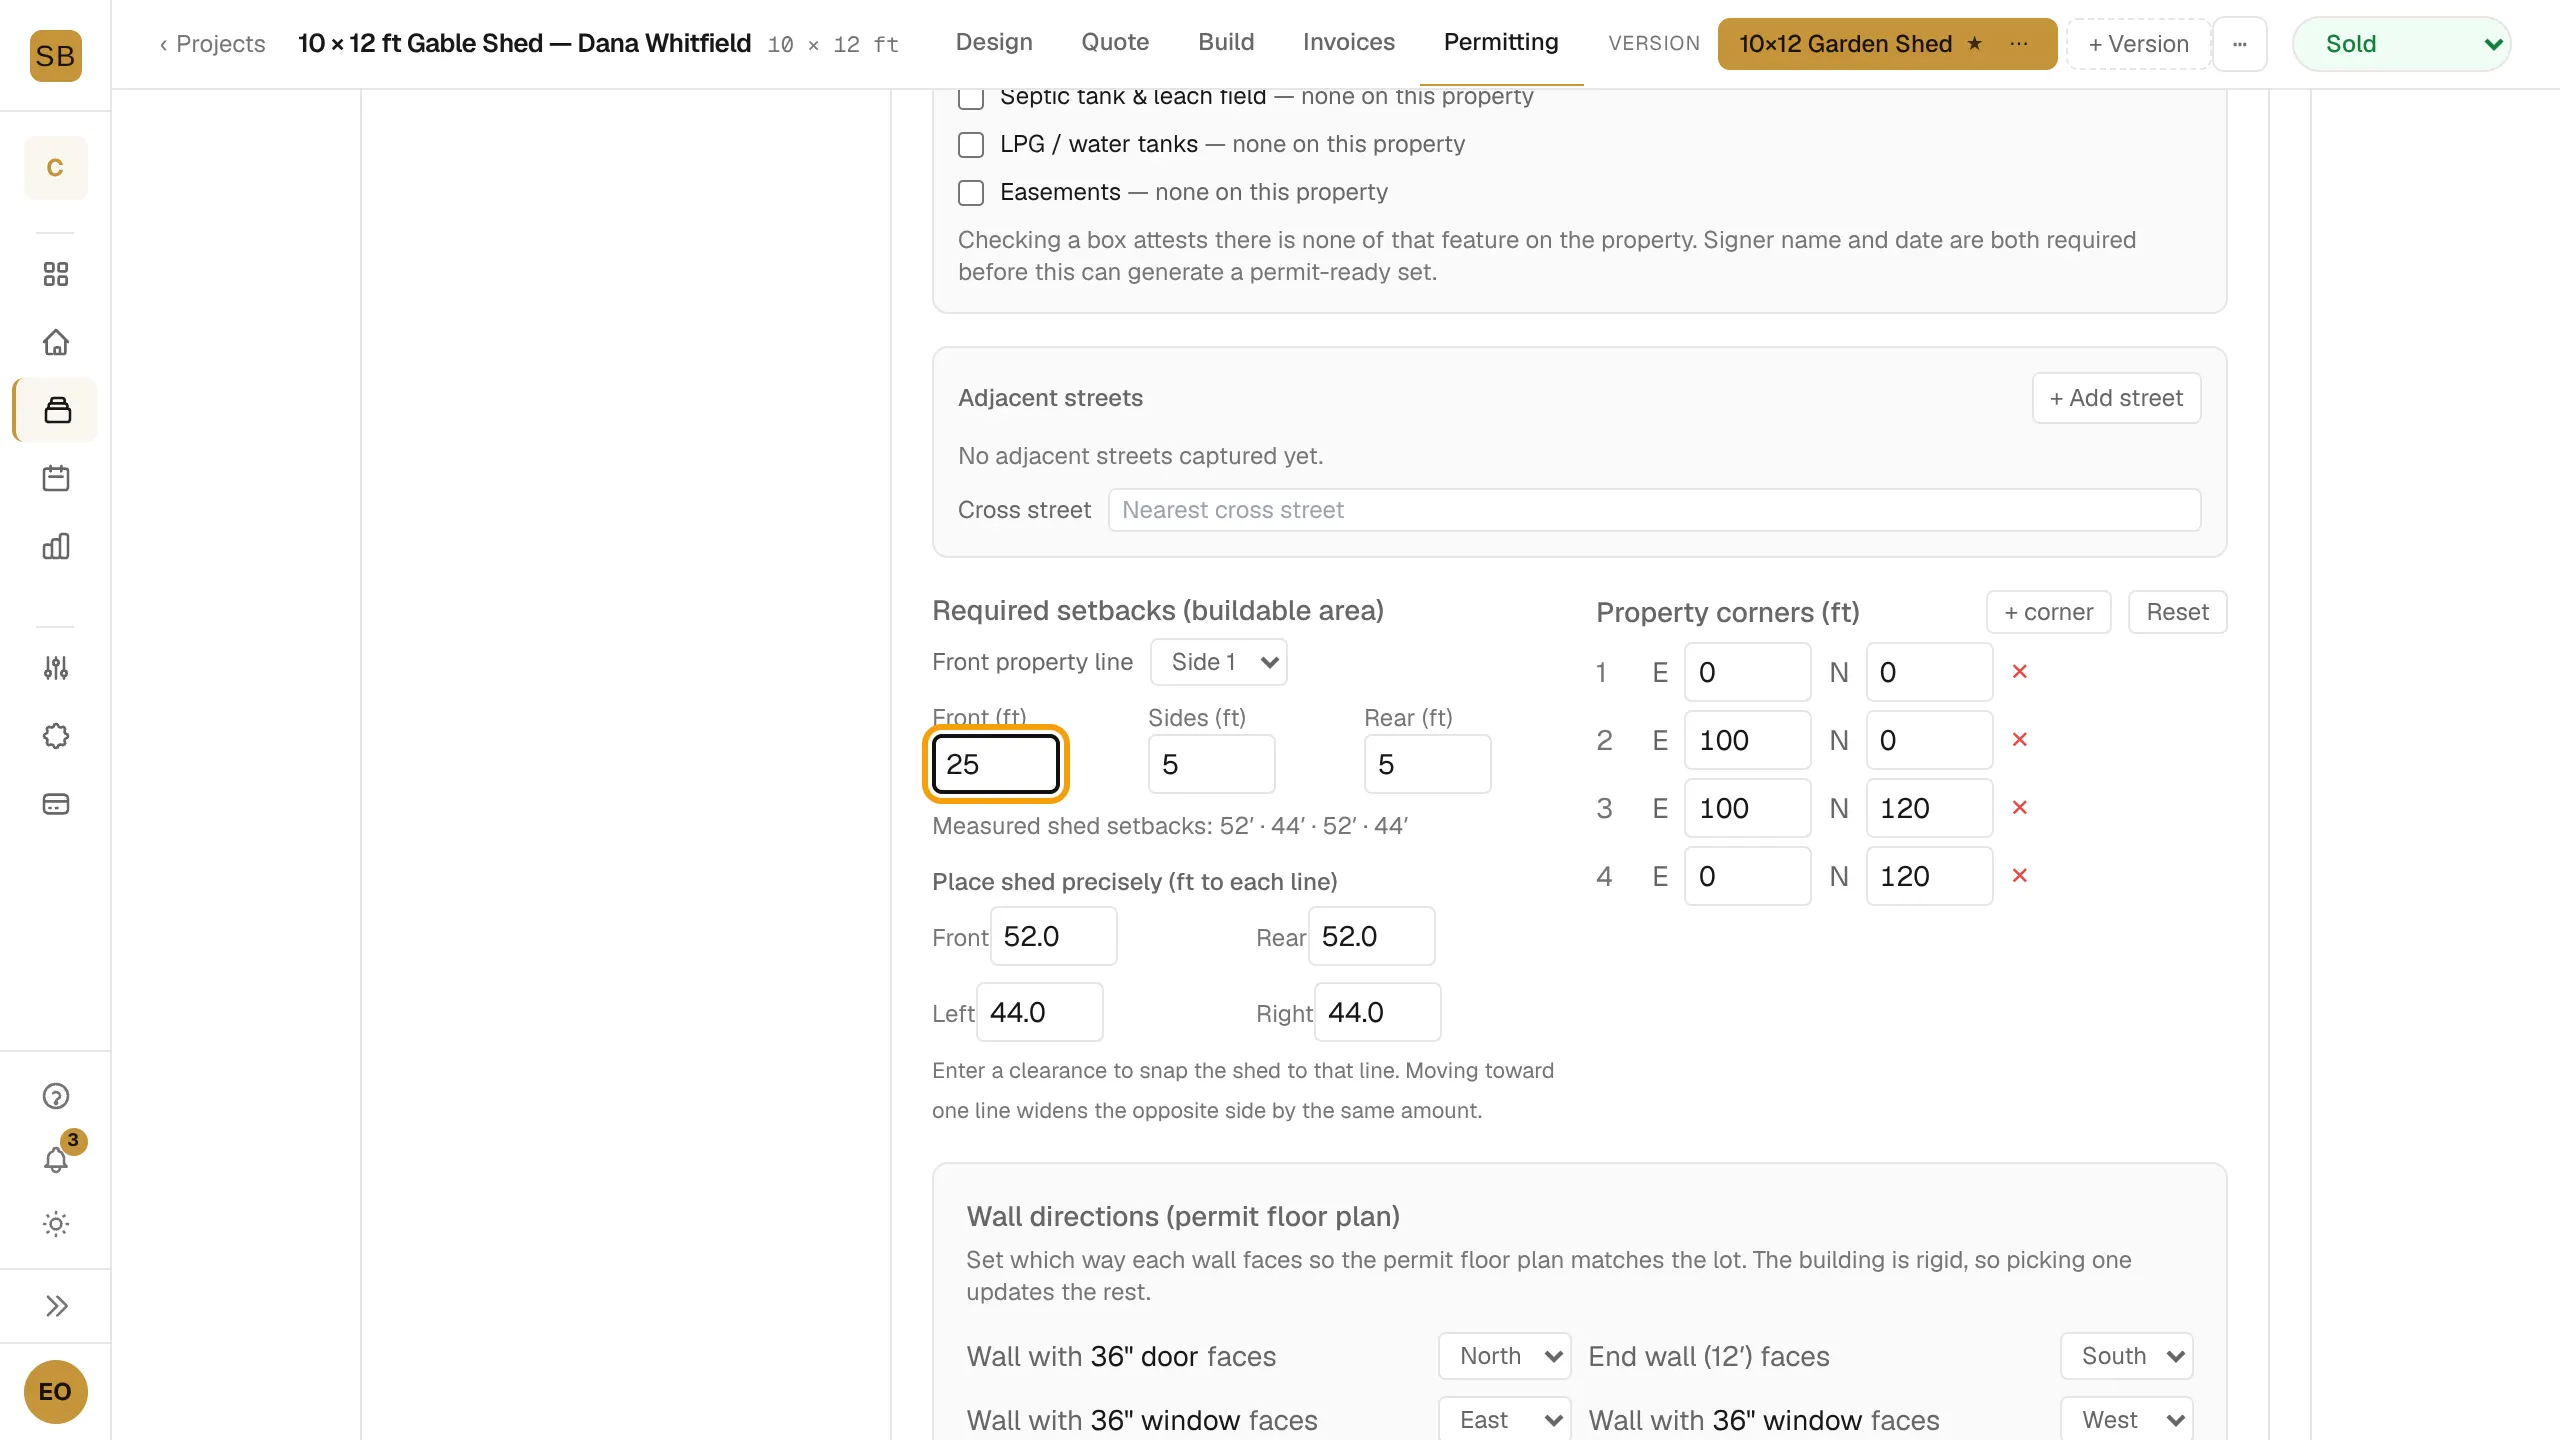
Task: Click the Cross street input field
Action: point(1654,510)
